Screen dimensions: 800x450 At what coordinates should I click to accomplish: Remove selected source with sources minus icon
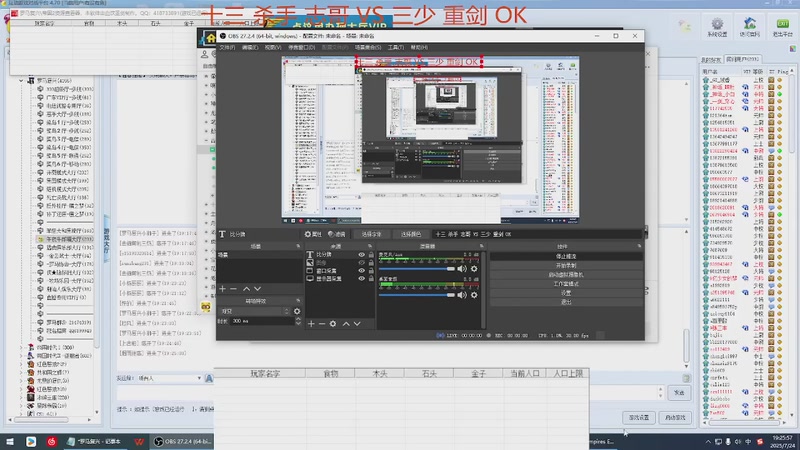(322, 323)
